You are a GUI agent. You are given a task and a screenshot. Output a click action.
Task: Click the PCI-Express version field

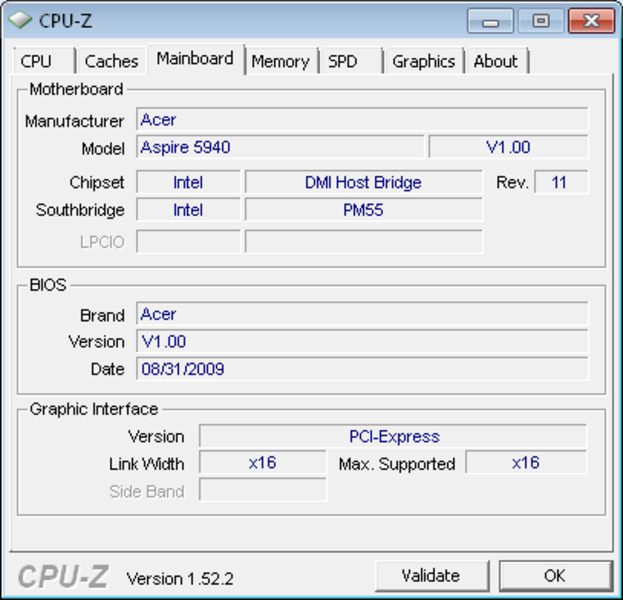pyautogui.click(x=393, y=436)
